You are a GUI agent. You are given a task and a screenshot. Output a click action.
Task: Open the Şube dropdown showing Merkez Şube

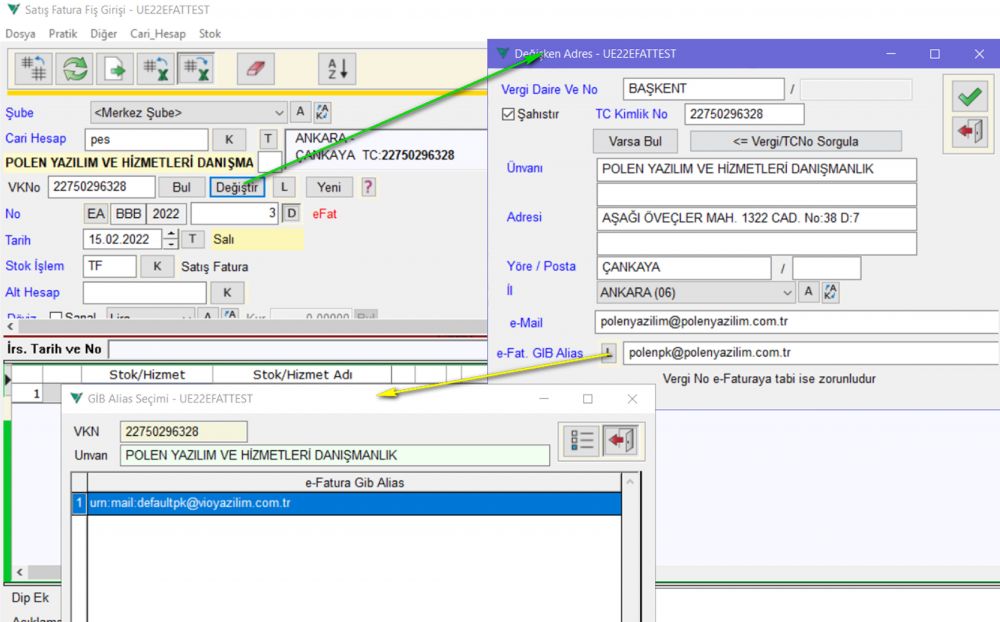(278, 113)
